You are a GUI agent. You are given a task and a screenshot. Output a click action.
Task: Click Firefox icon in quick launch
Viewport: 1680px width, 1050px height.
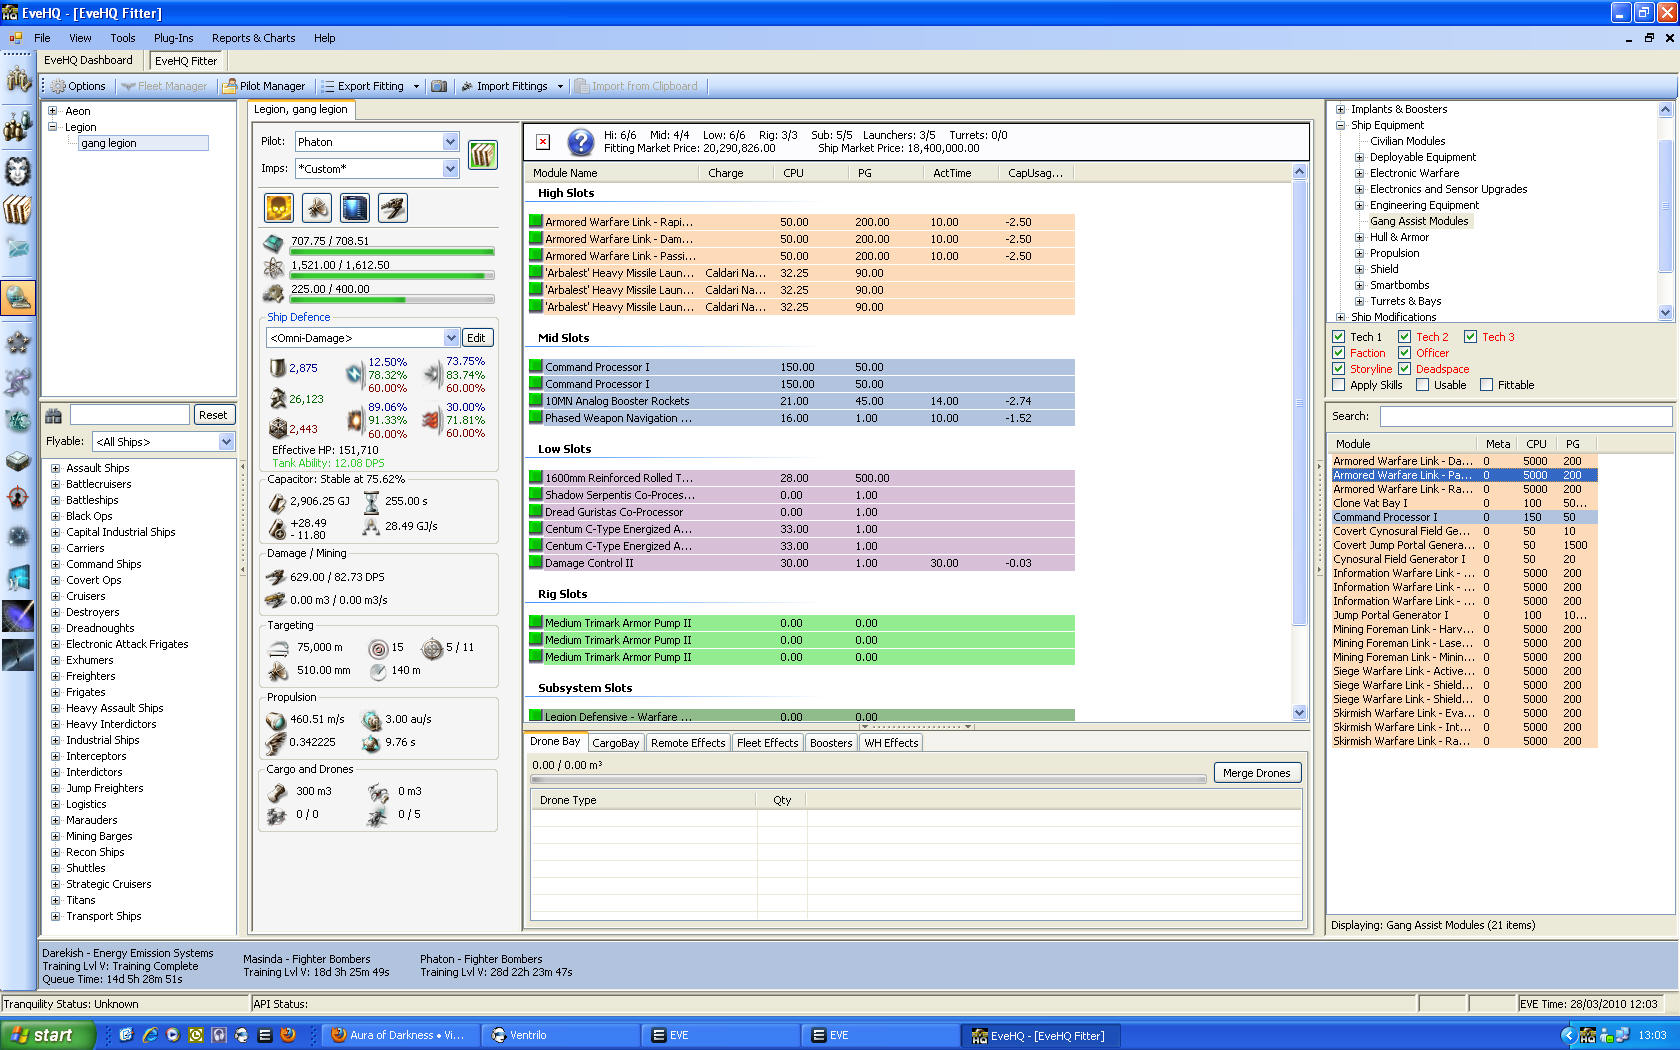pos(288,1035)
